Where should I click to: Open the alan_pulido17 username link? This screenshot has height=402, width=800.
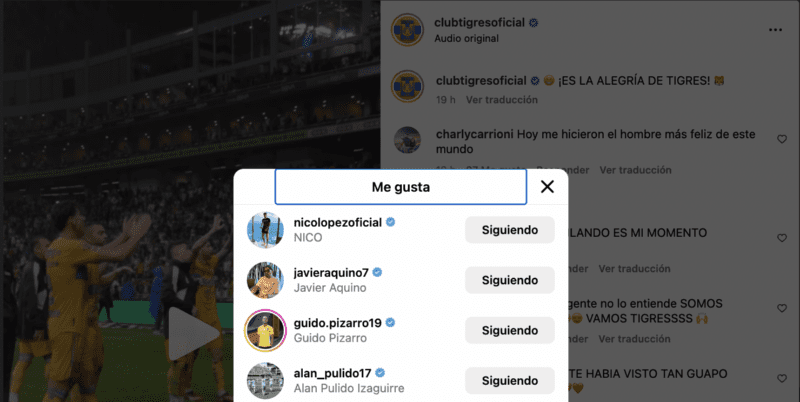333,373
